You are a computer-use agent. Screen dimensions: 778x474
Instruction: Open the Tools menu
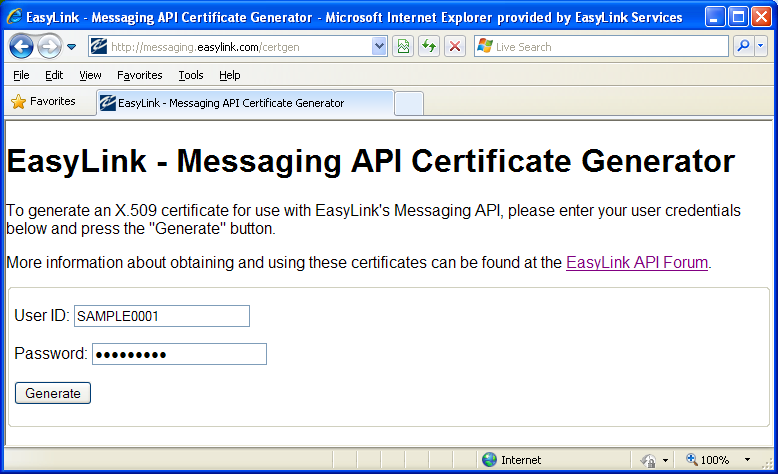[x=191, y=75]
